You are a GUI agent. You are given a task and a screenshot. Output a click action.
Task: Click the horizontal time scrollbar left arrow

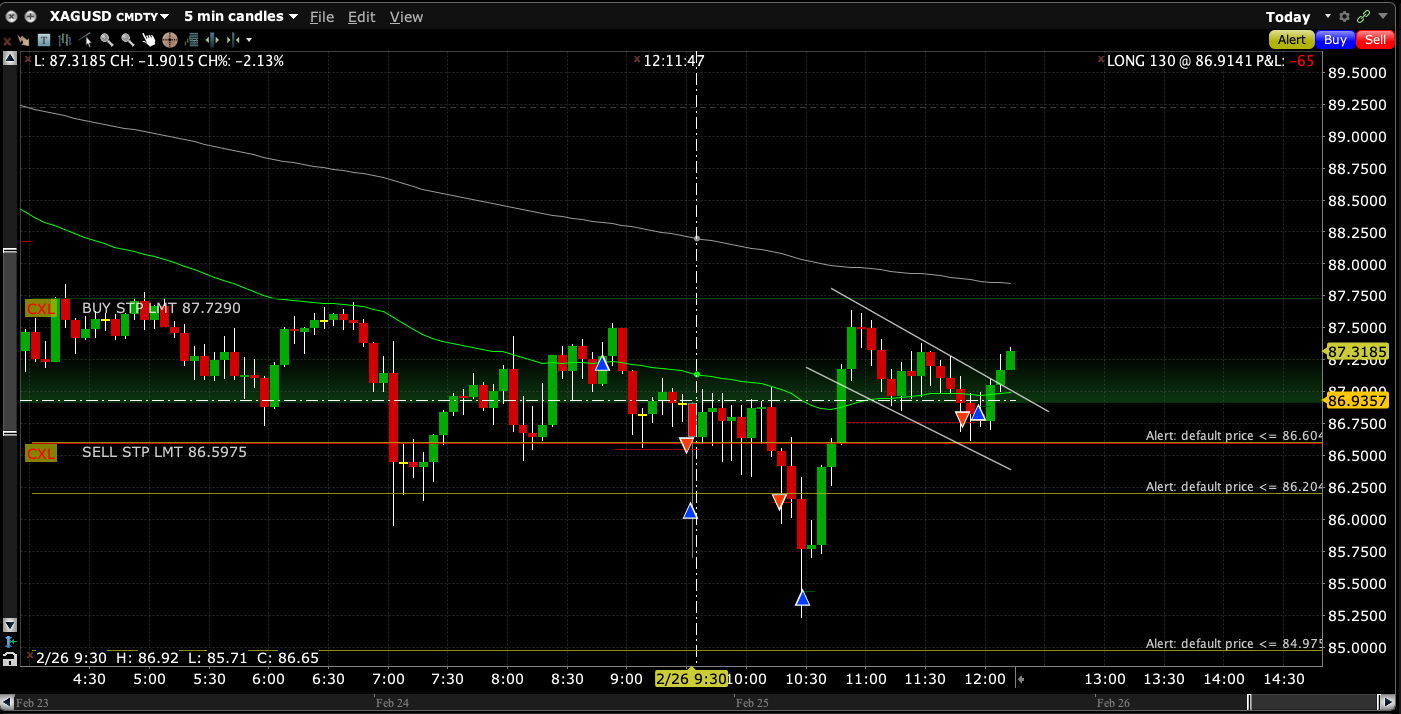coord(6,704)
